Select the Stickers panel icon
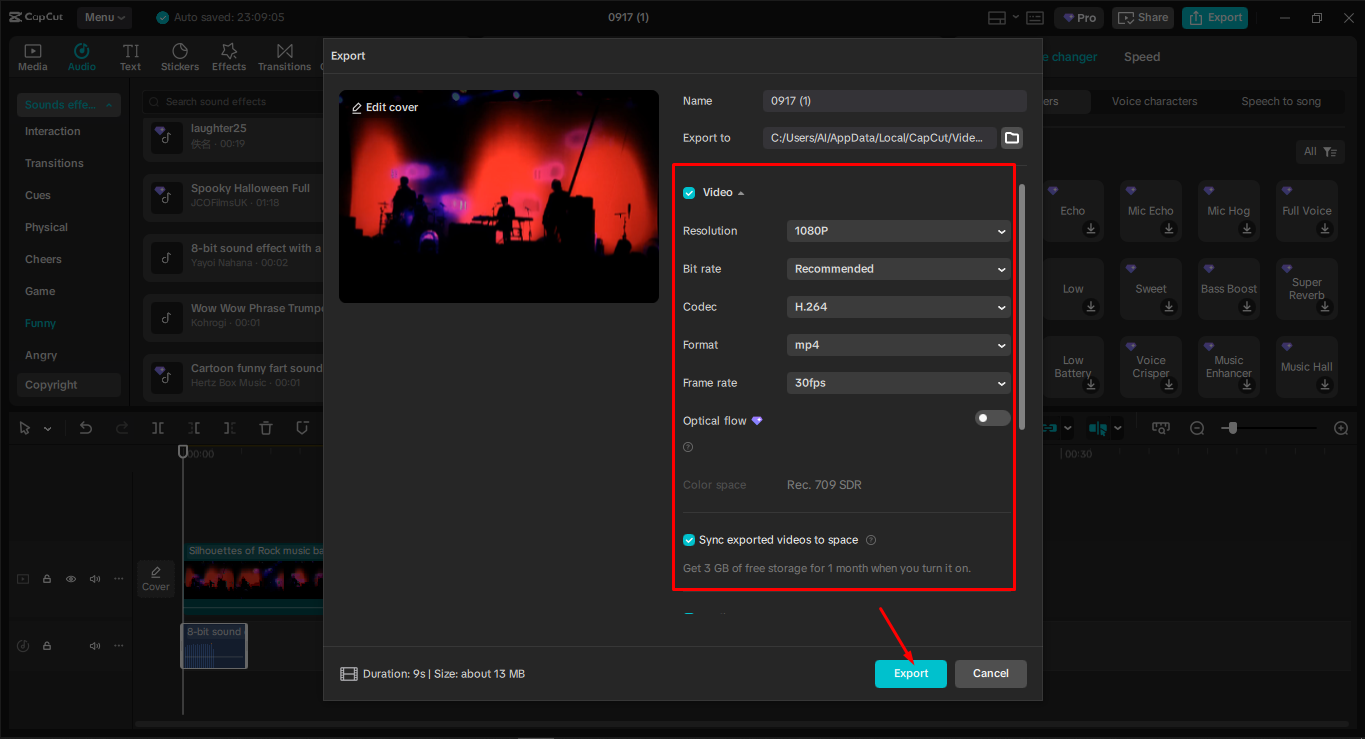 click(180, 56)
